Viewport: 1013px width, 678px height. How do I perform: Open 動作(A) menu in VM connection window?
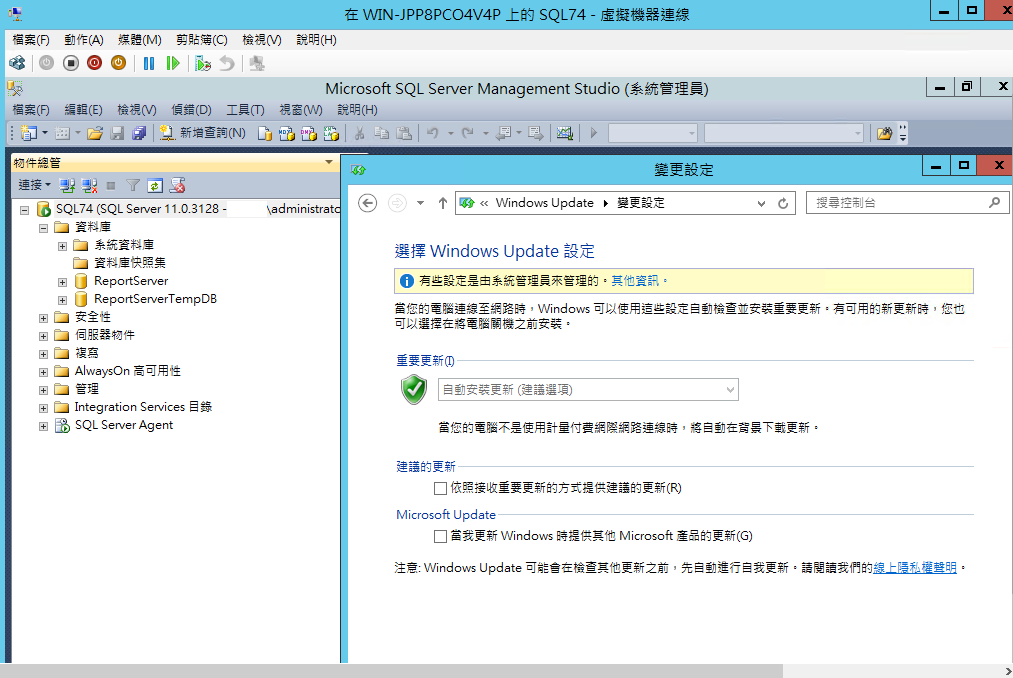click(83, 40)
